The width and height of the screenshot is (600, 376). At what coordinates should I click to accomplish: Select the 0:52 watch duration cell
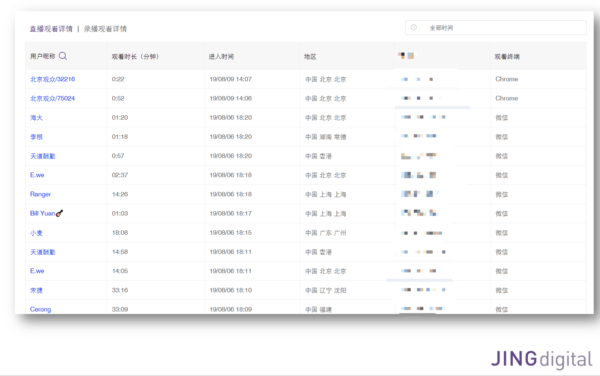tap(118, 98)
